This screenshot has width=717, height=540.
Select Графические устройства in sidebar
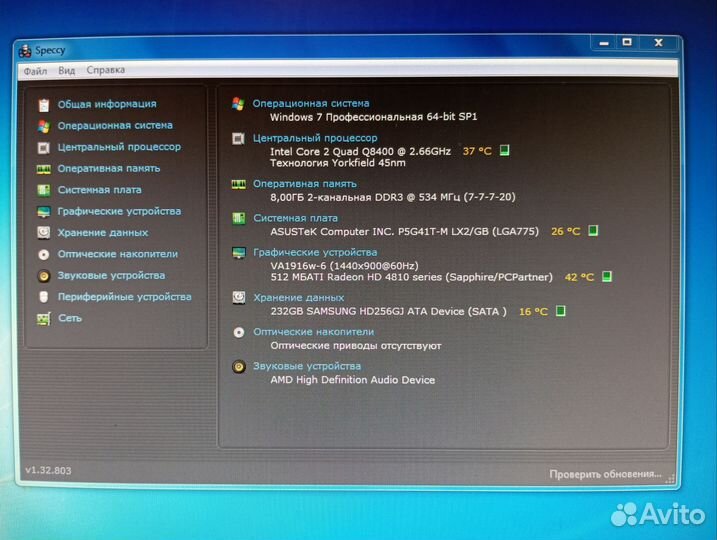point(119,211)
